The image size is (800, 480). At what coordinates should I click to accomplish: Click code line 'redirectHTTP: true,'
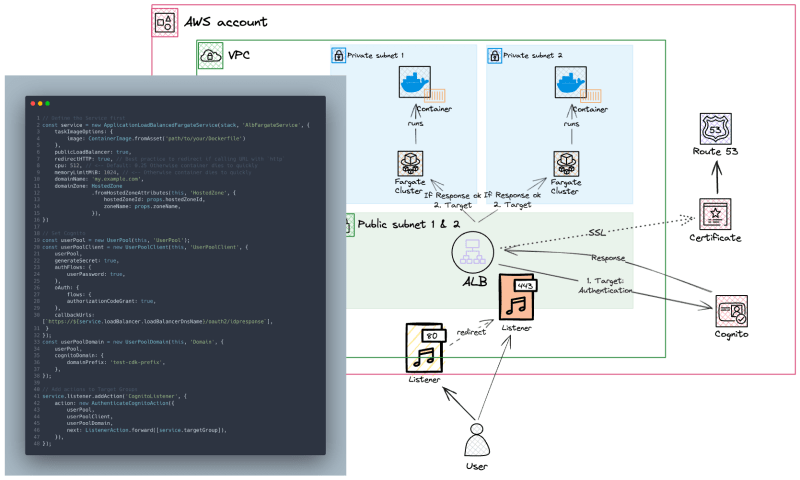click(83, 159)
